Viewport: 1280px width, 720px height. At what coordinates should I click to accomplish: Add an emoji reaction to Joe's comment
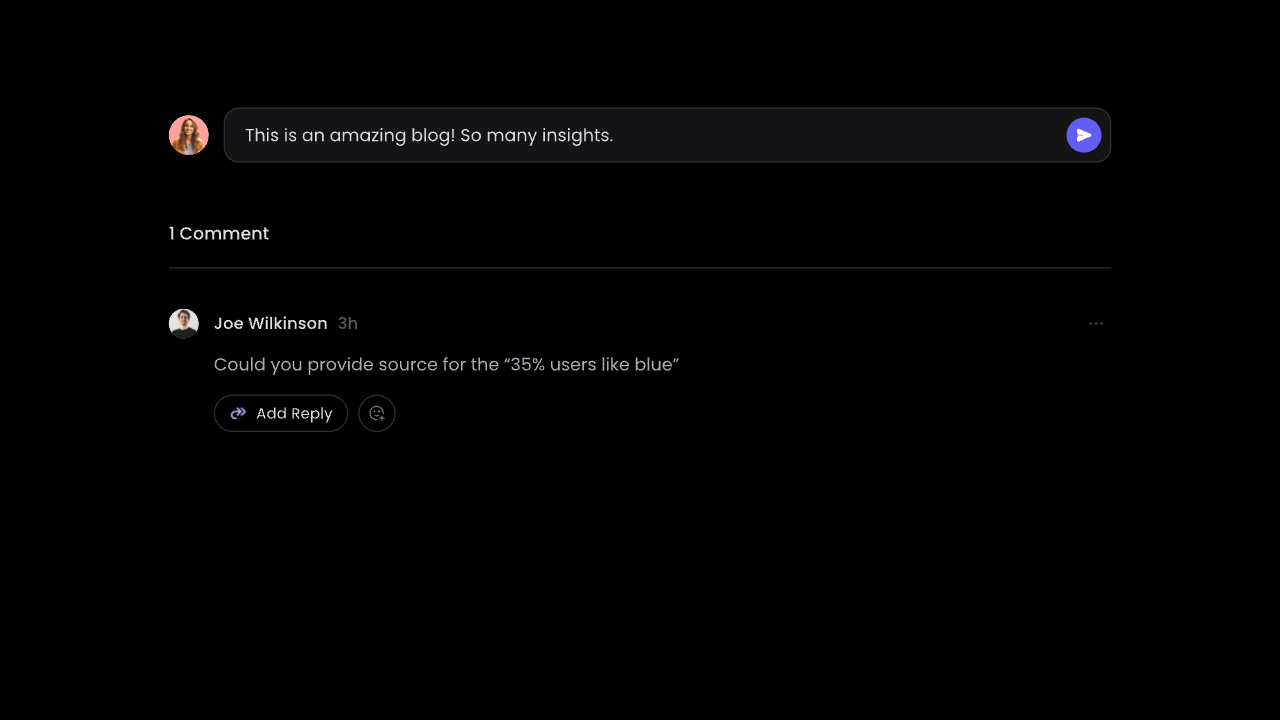tap(377, 413)
